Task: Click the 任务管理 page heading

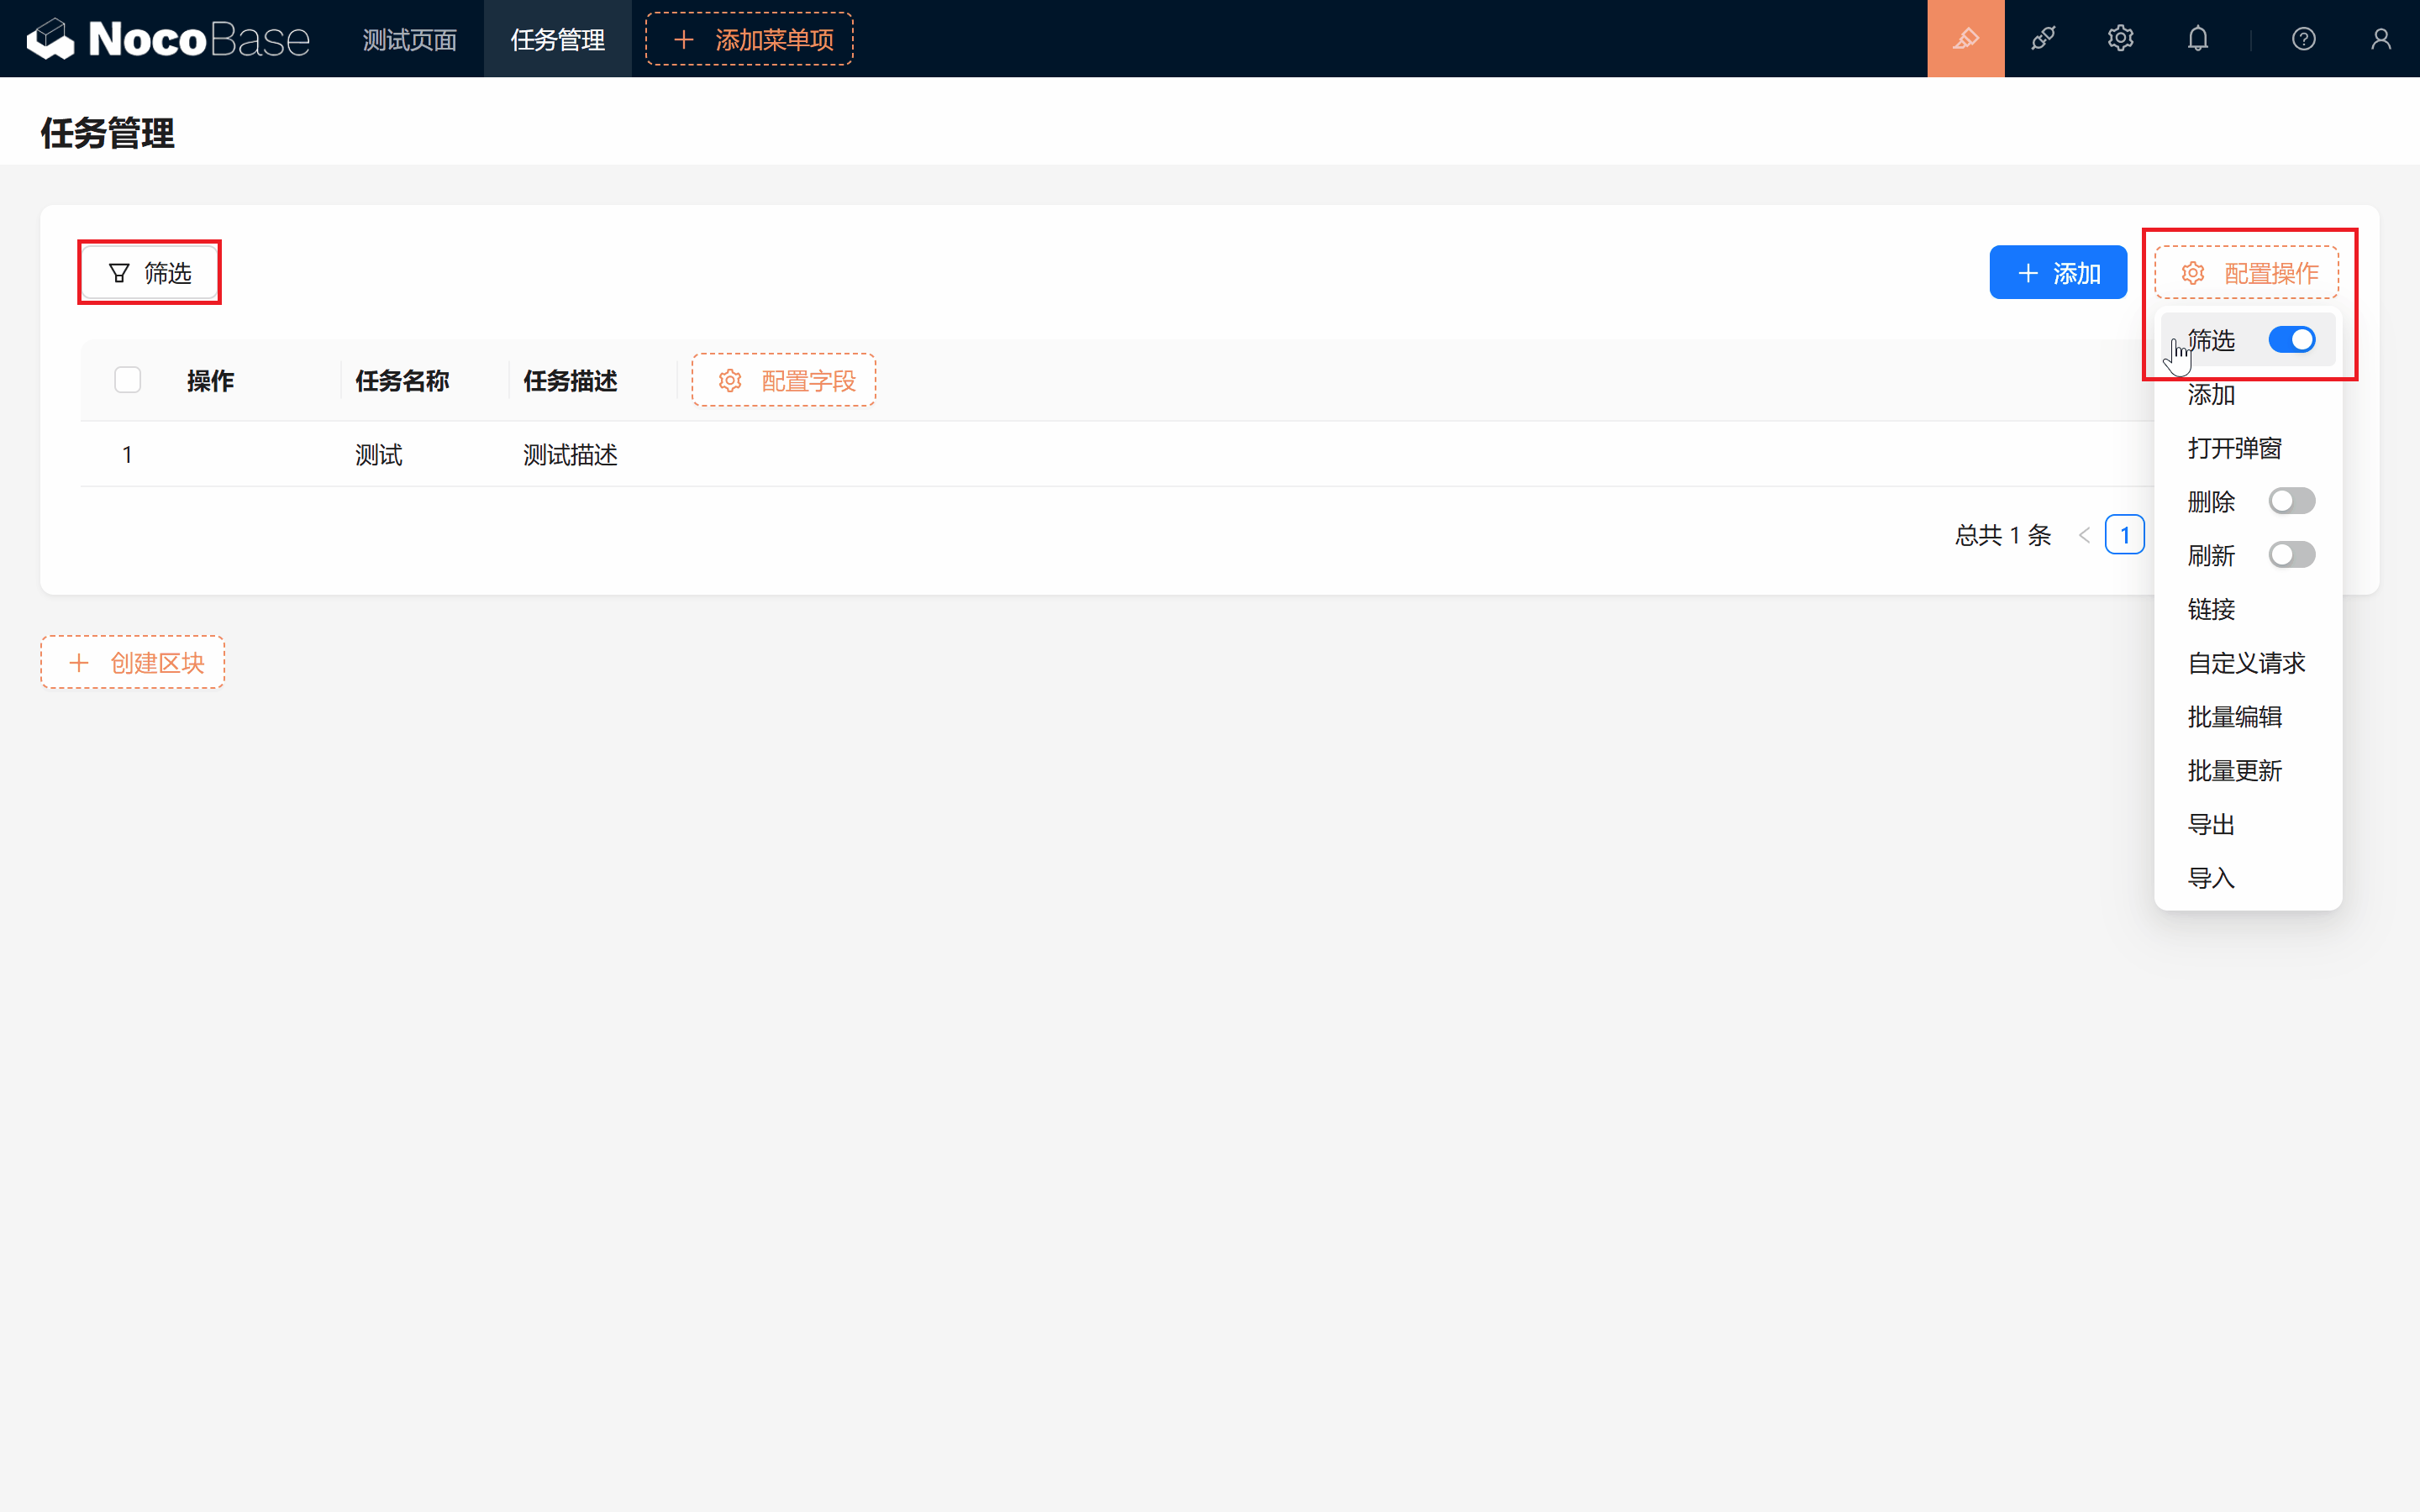Action: point(107,132)
